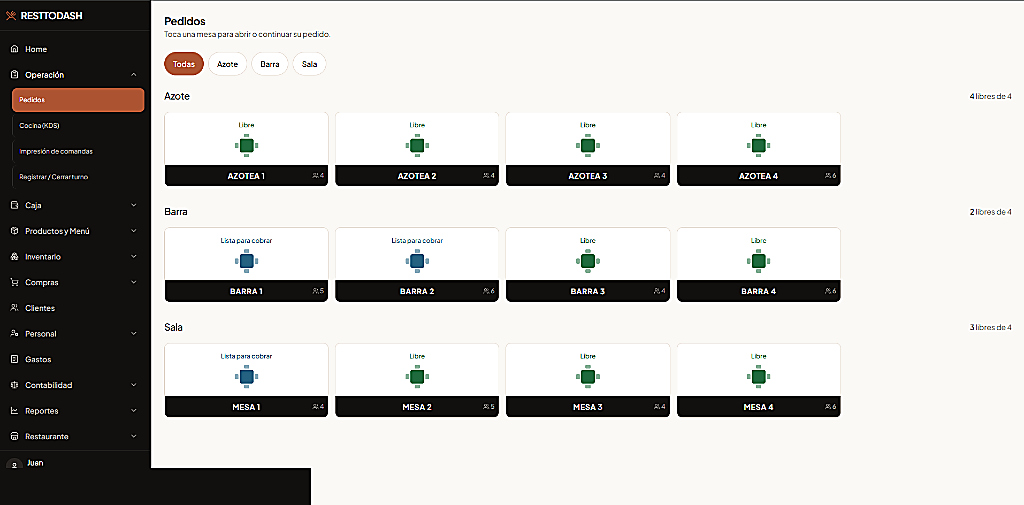This screenshot has width=1024, height=505.
Task: Click the Clientes people icon
Action: [x=14, y=308]
